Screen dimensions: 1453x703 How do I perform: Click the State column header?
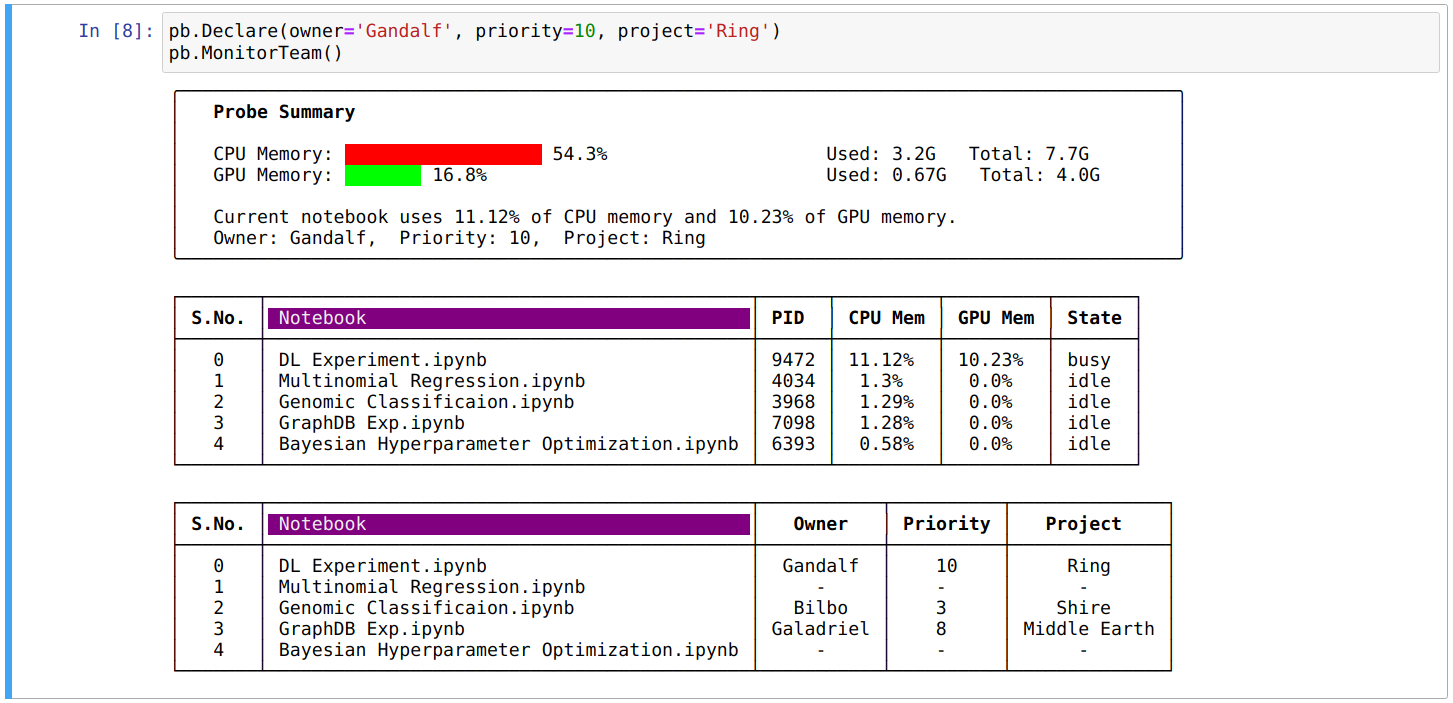(1094, 317)
